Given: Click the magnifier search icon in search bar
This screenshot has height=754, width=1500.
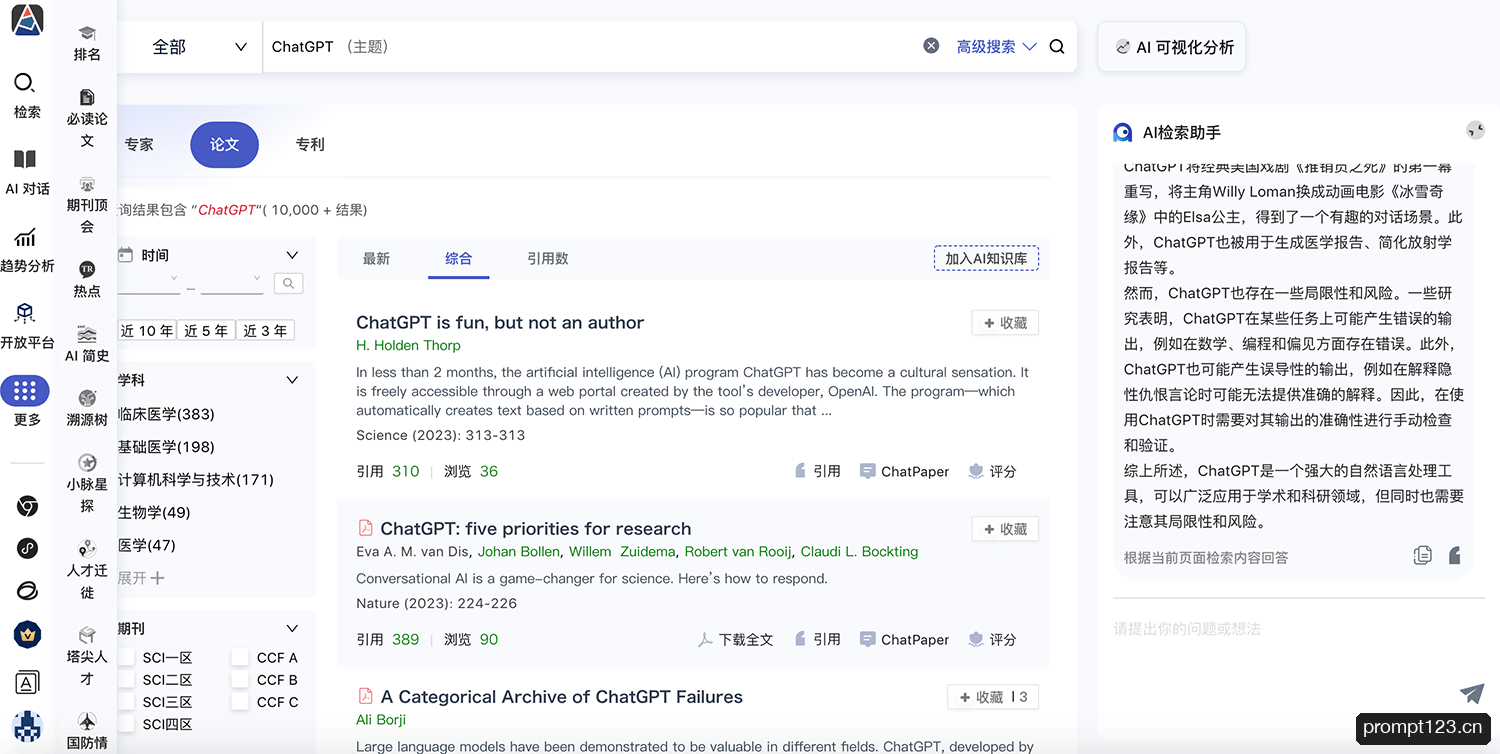Looking at the screenshot, I should coord(1057,46).
